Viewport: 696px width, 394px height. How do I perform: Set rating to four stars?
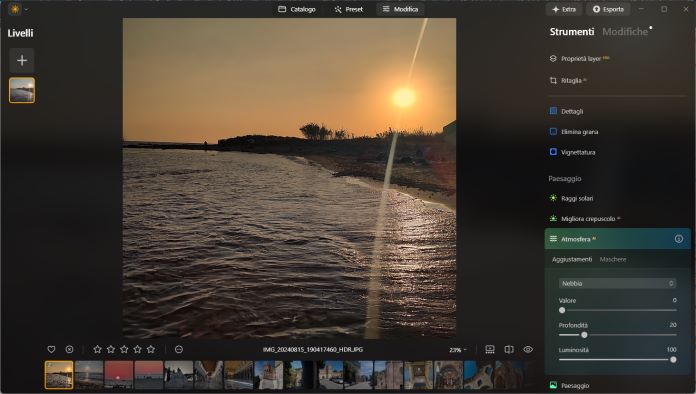138,350
